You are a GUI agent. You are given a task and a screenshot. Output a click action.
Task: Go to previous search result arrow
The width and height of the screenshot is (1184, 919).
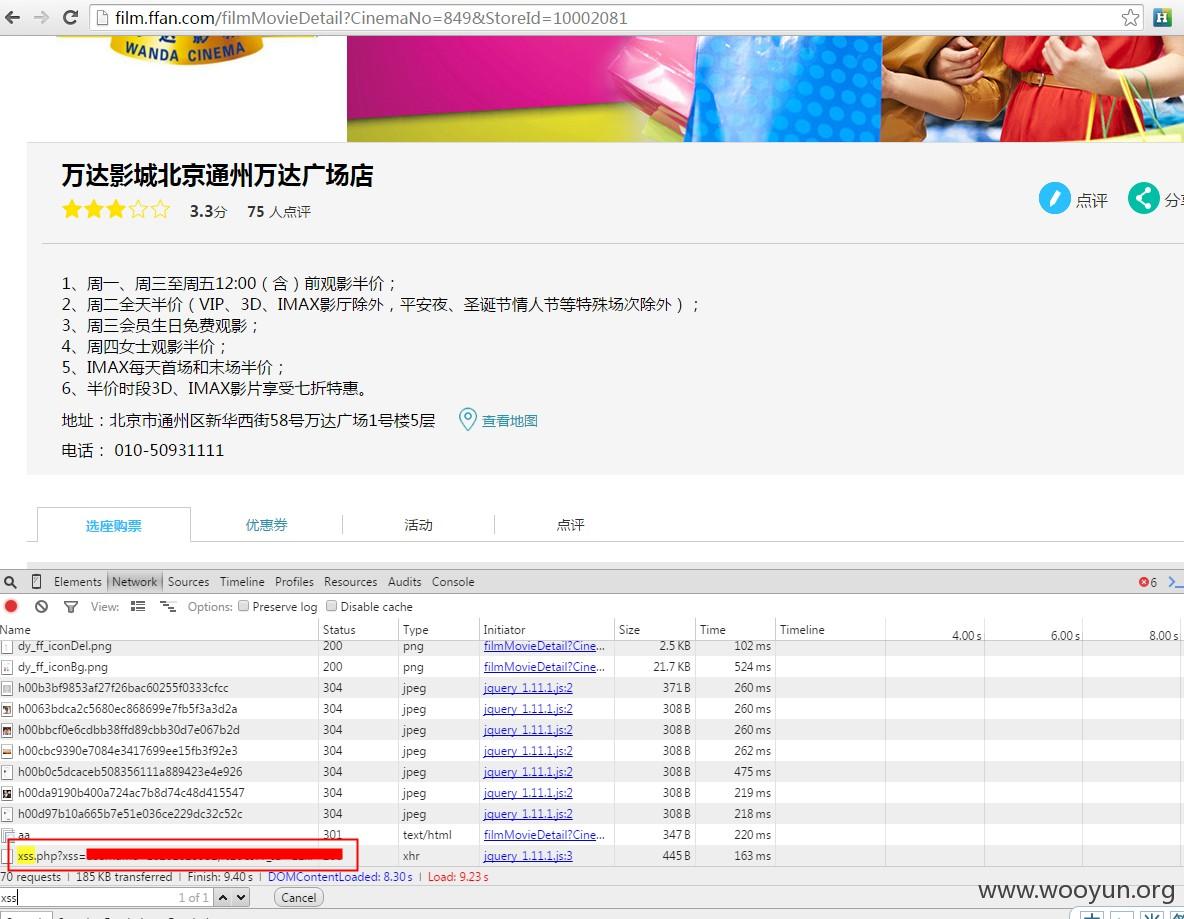223,898
